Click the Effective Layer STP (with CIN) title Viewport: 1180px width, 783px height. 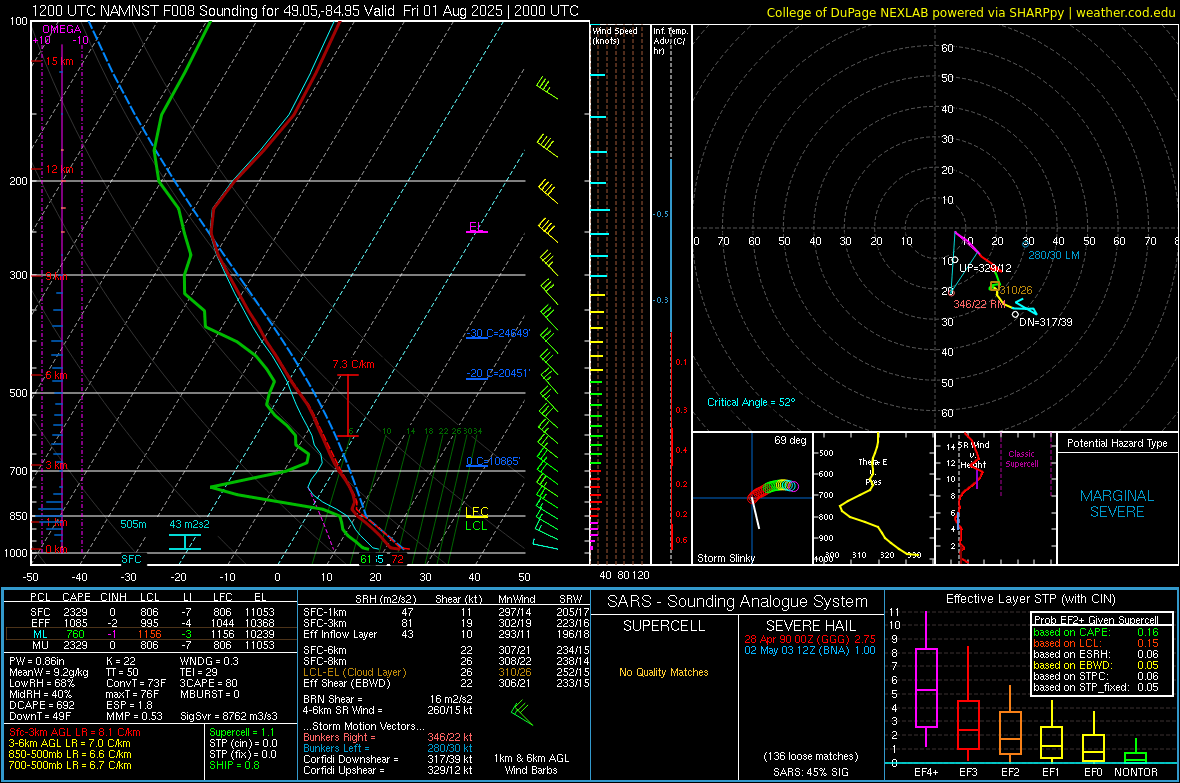[x=1030, y=599]
